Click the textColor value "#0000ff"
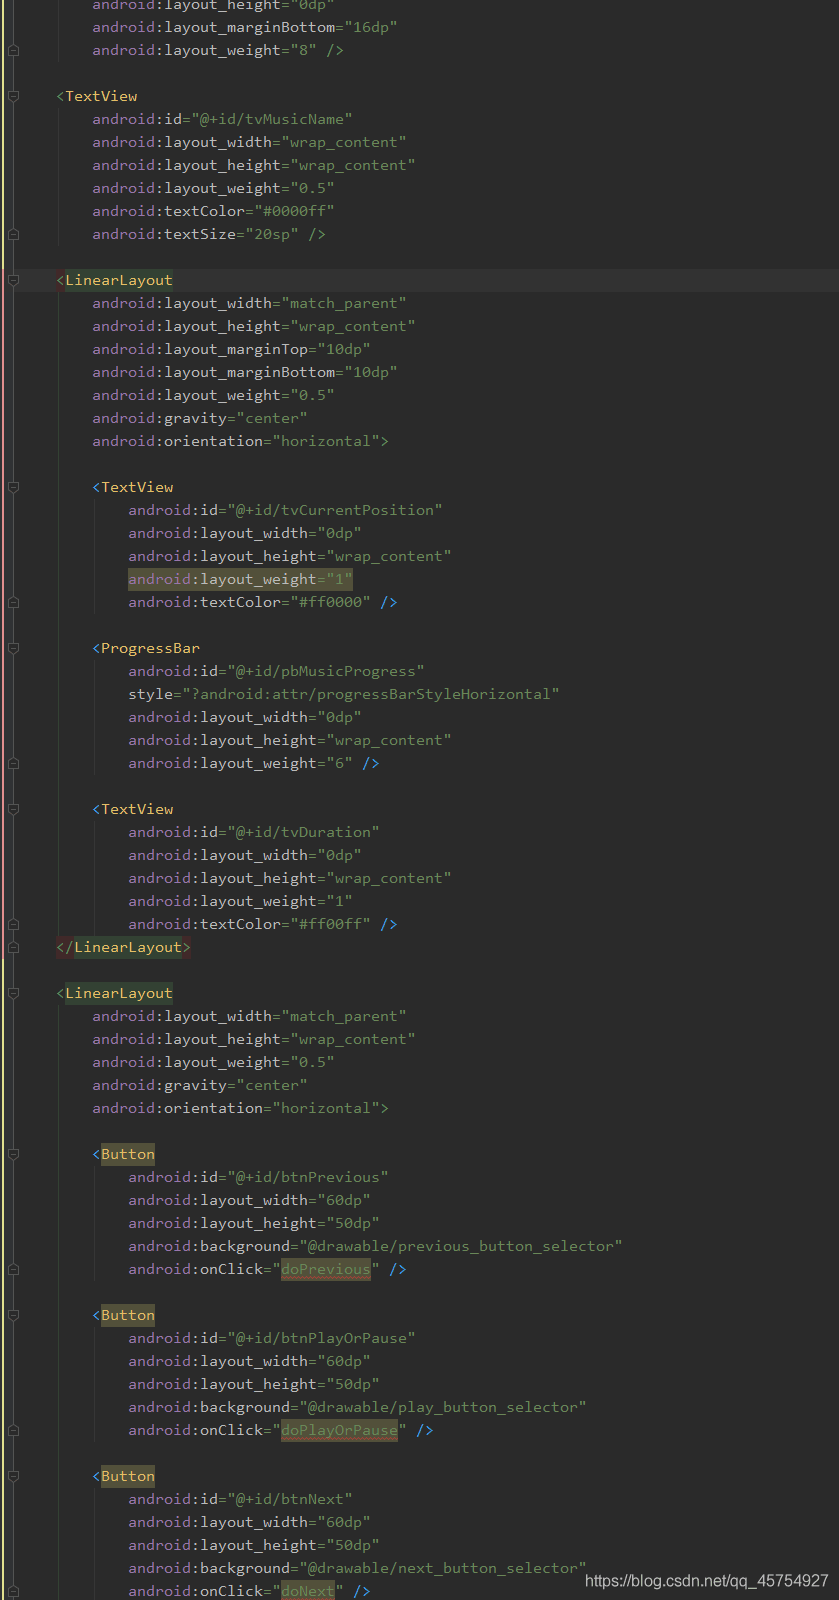 (295, 211)
